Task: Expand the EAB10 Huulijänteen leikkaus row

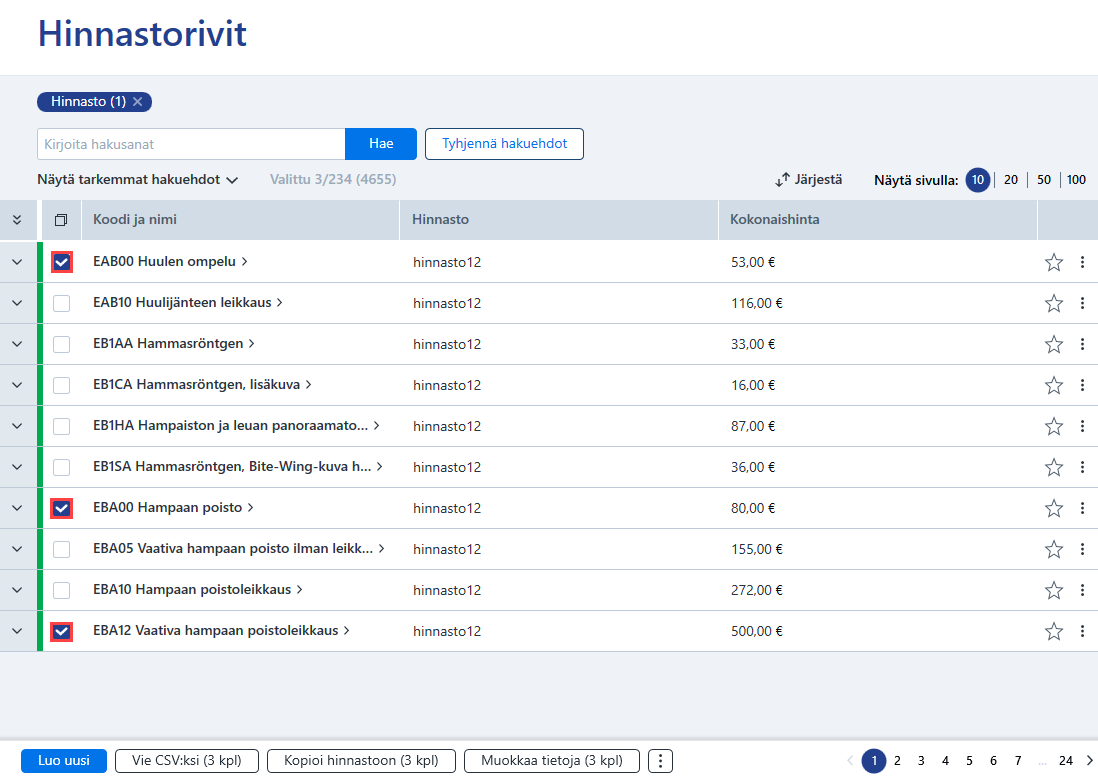Action: (17, 303)
